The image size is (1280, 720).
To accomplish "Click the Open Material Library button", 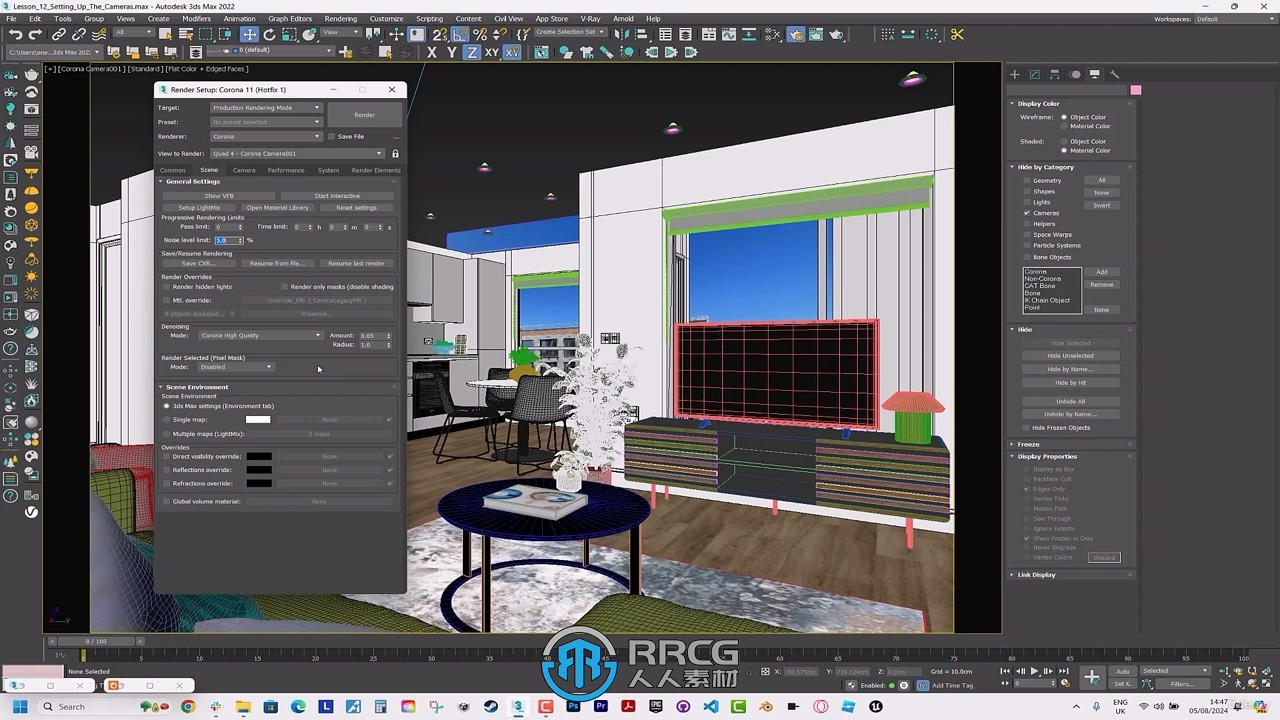I will click(278, 208).
